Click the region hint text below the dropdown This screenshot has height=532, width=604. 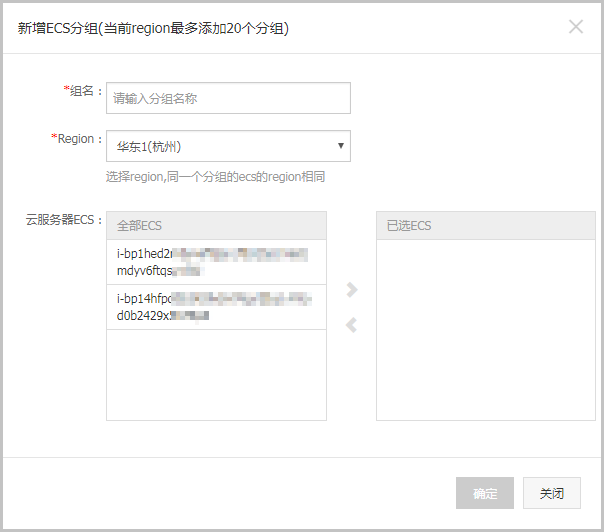coord(215,177)
